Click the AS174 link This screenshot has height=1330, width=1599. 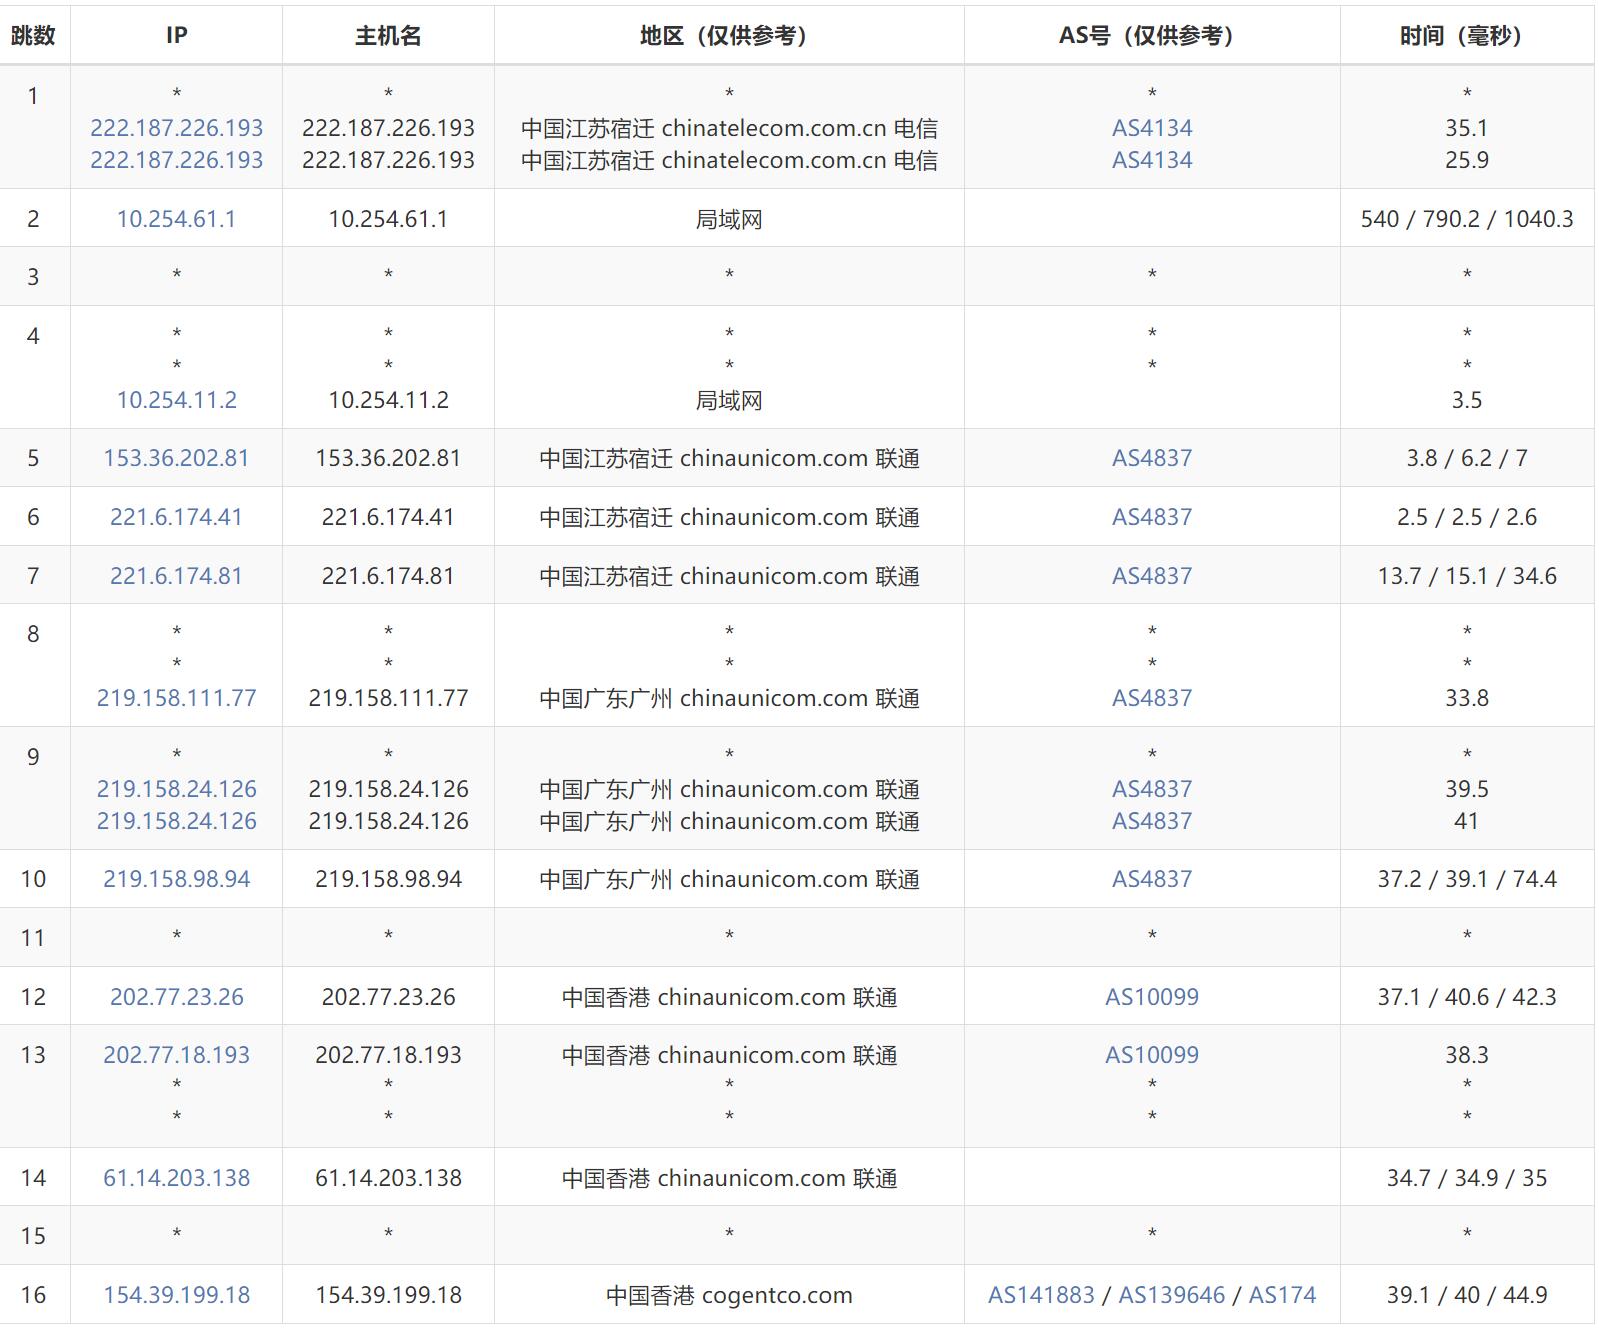(1282, 1295)
